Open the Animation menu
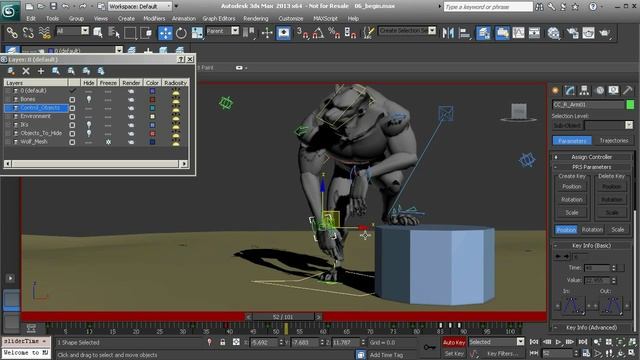This screenshot has width=640, height=360. click(184, 18)
